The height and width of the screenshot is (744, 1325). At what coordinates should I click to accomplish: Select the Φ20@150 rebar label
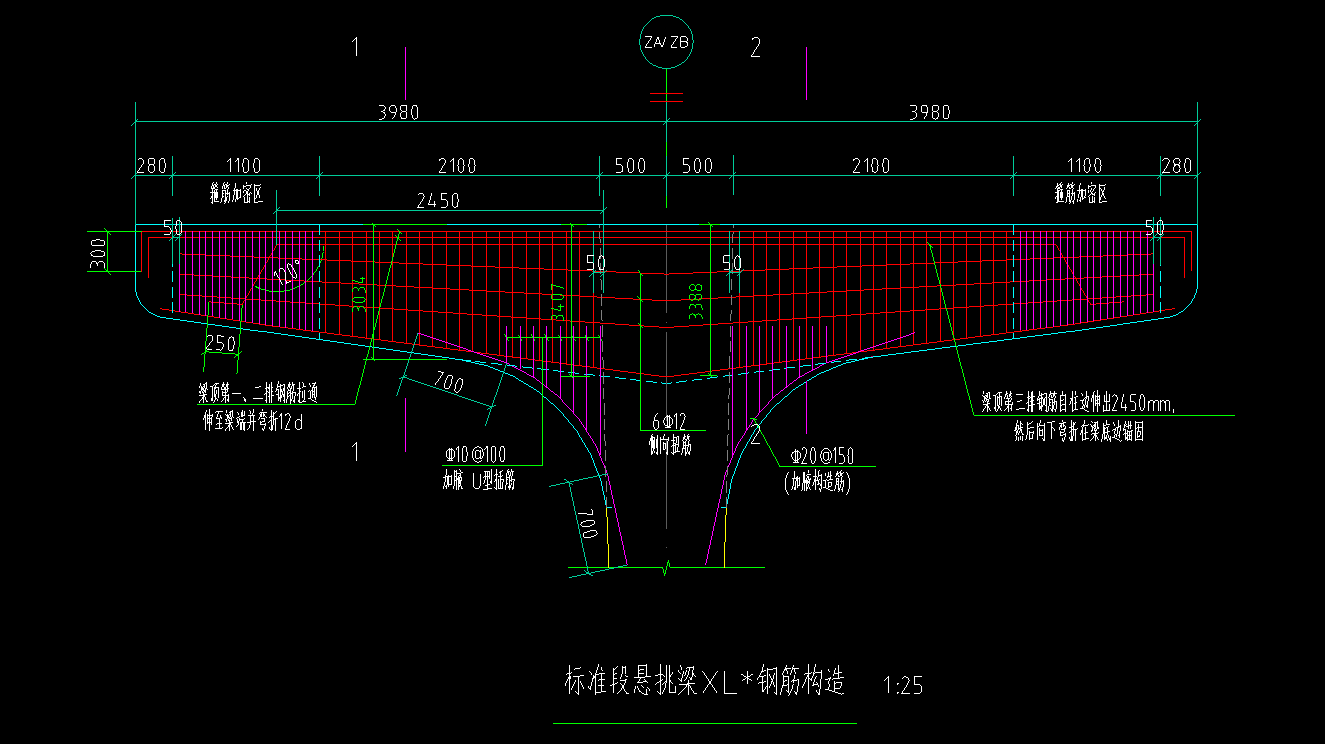[x=822, y=456]
